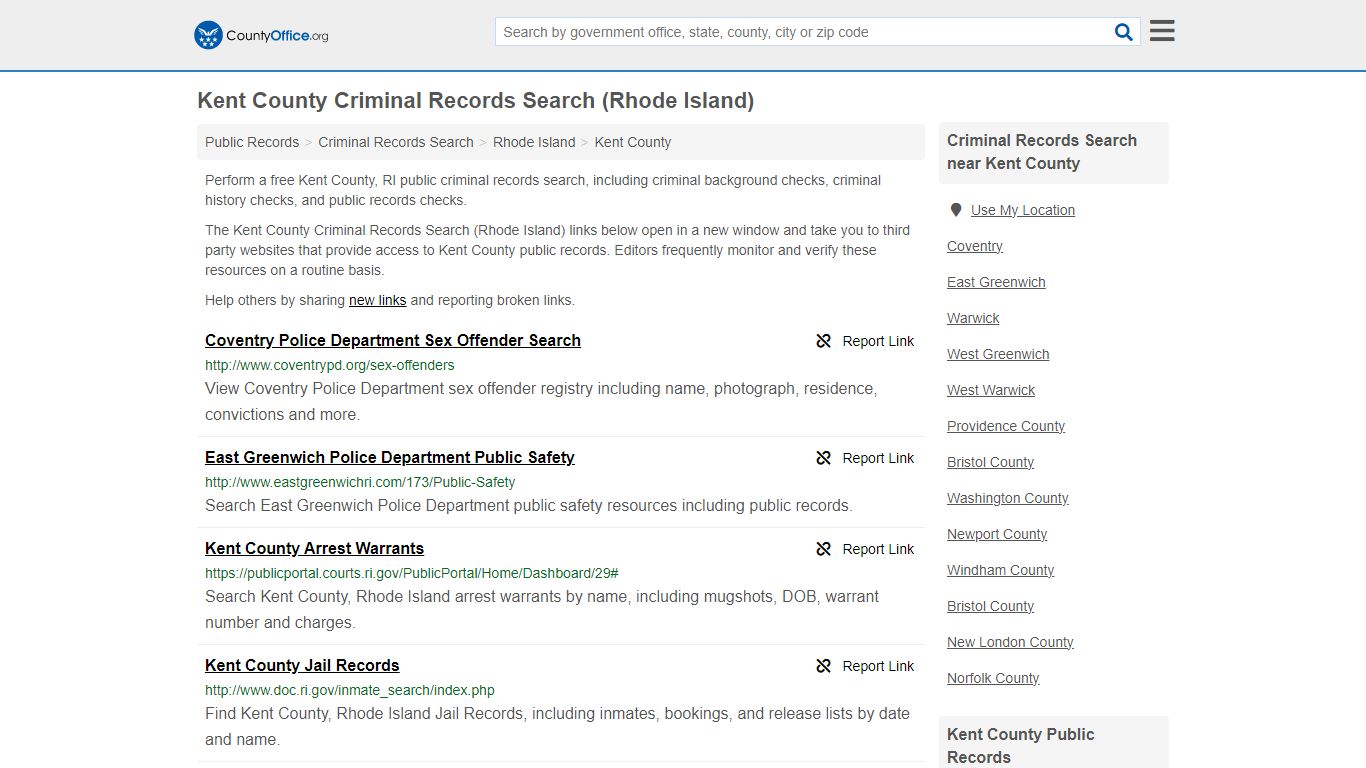Image resolution: width=1366 pixels, height=768 pixels.
Task: Open West Warwick in nearby list
Action: pos(991,390)
